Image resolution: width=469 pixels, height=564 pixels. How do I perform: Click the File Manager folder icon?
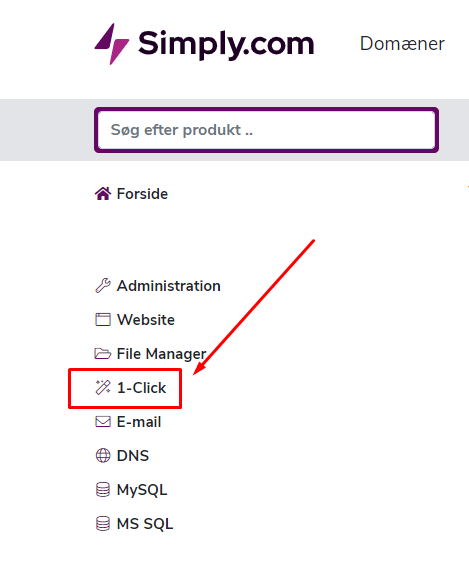point(103,354)
